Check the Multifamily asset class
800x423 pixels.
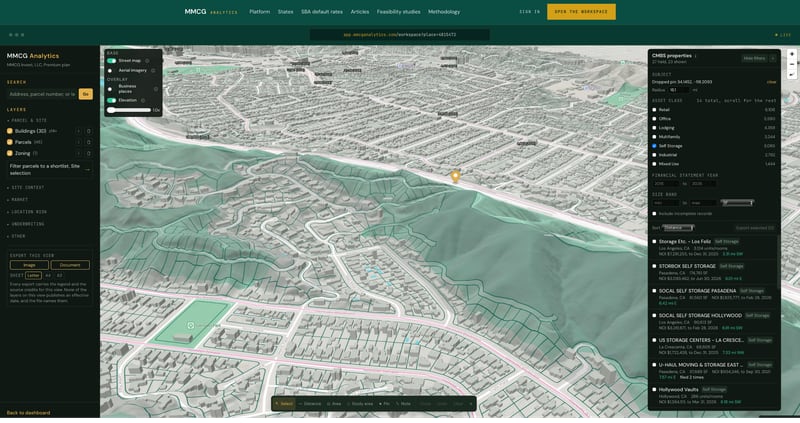(655, 137)
